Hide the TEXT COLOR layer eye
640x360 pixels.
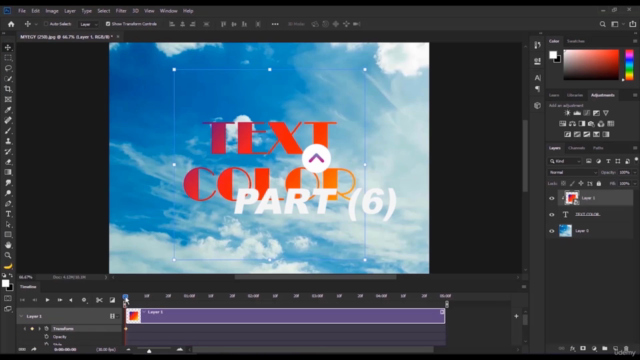tap(552, 215)
